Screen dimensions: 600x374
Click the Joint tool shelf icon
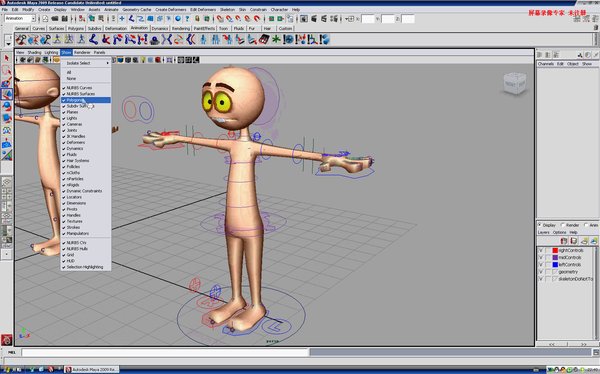[93, 39]
